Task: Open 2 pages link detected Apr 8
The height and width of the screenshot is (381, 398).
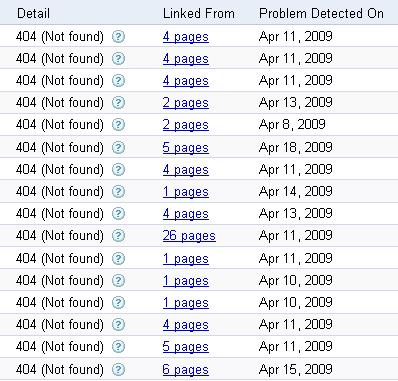Action: (186, 125)
